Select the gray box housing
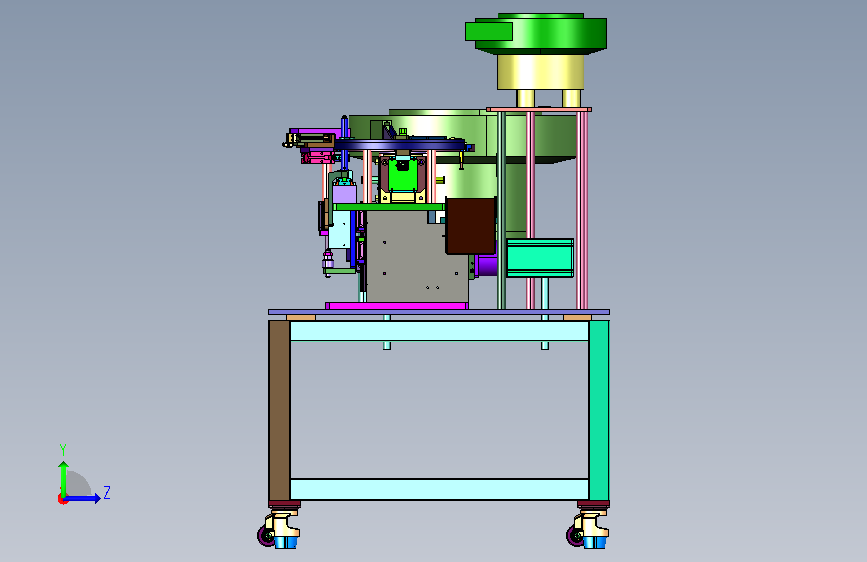The height and width of the screenshot is (562, 867). pyautogui.click(x=417, y=257)
